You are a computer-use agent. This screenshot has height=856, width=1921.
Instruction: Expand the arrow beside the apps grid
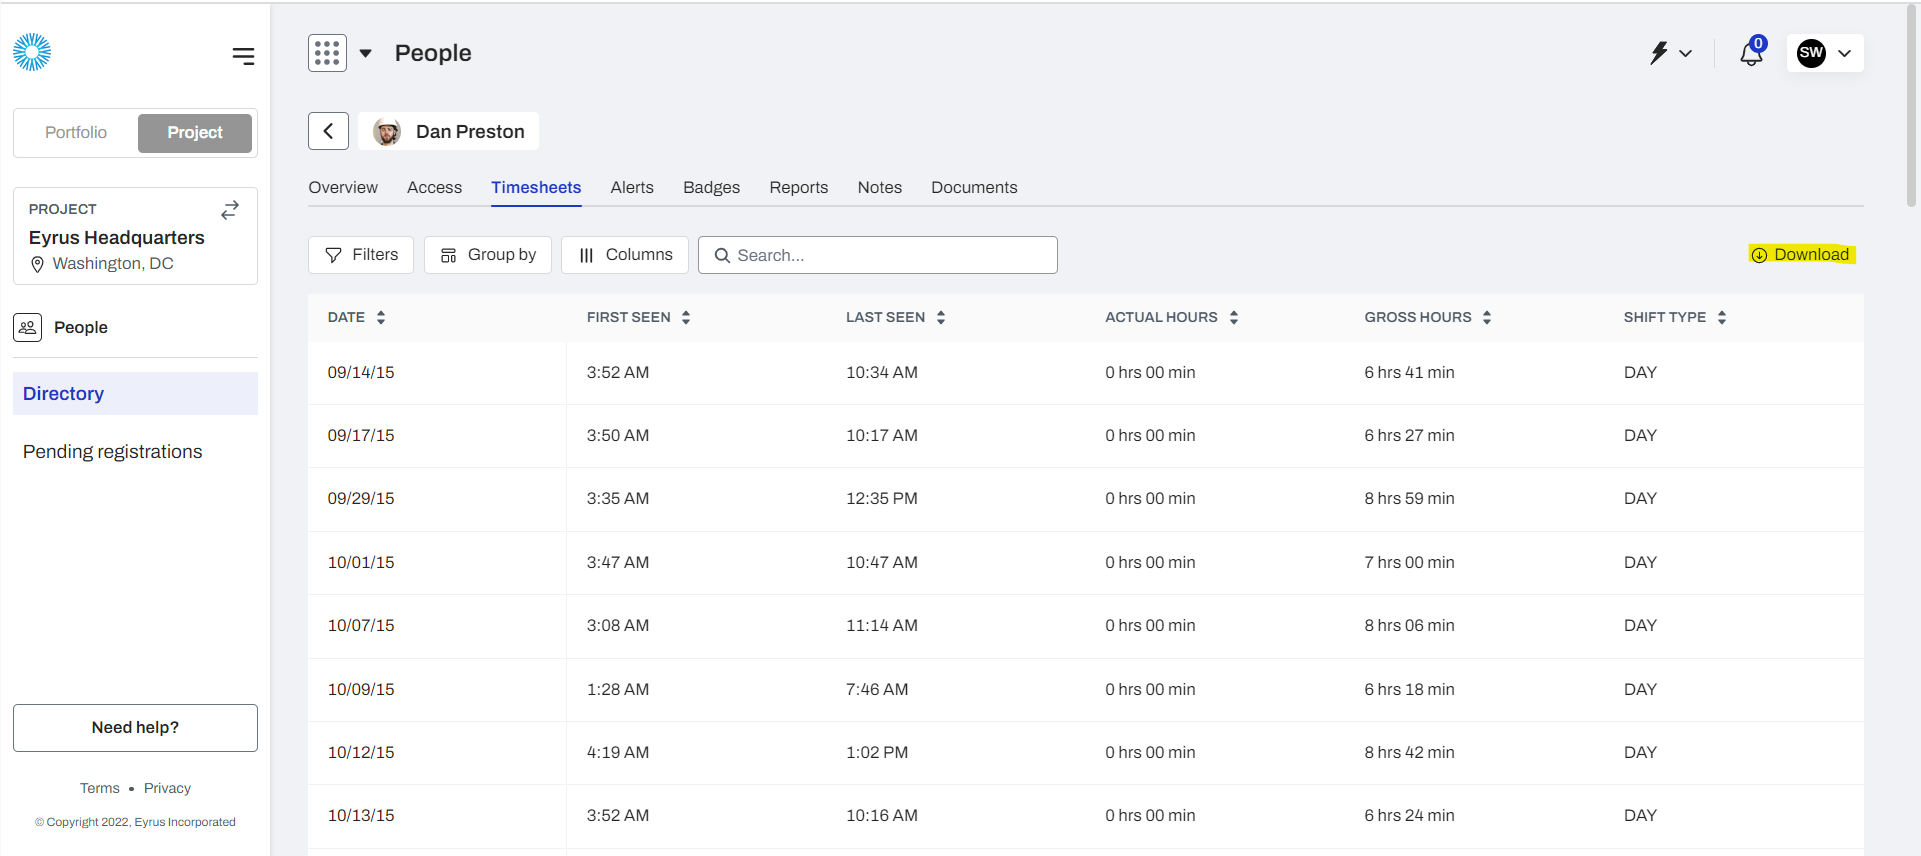click(x=366, y=53)
